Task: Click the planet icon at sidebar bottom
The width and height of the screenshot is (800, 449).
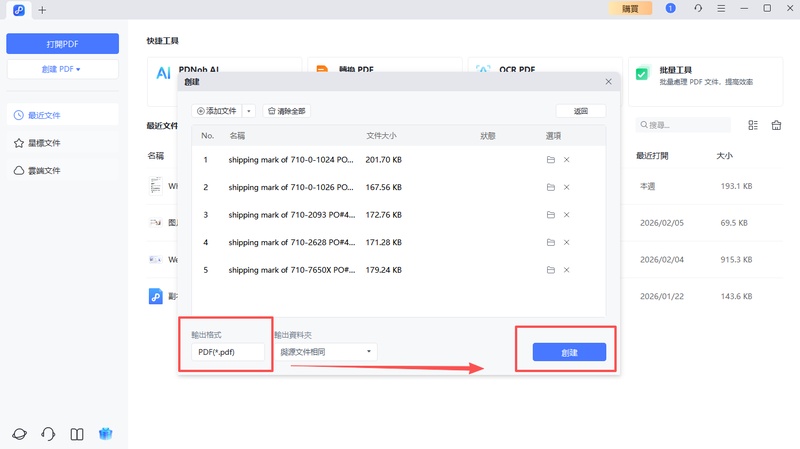Action: click(19, 434)
